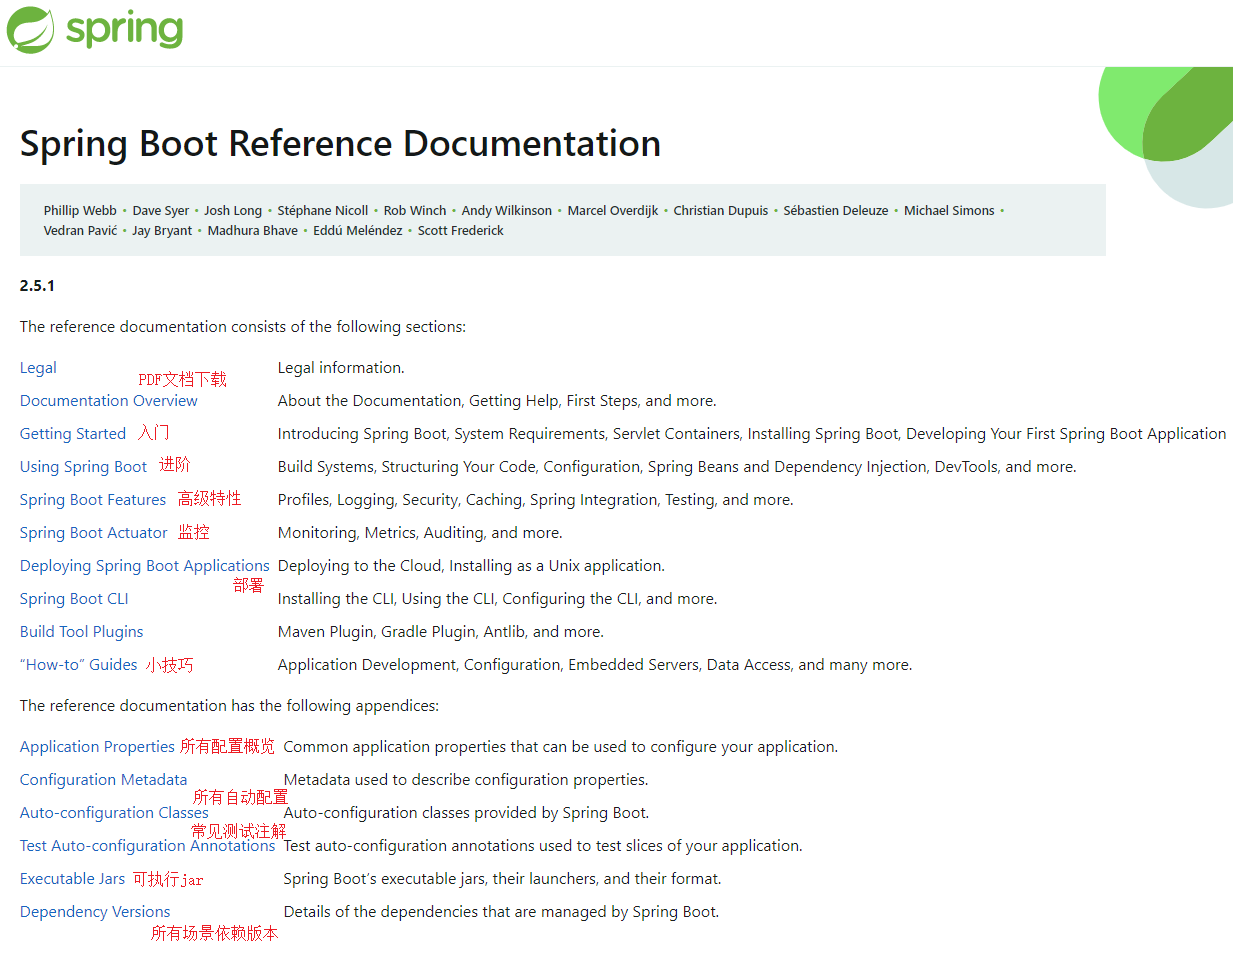Open Auto-configuration Classes link
Image resolution: width=1241 pixels, height=956 pixels.
coord(113,813)
